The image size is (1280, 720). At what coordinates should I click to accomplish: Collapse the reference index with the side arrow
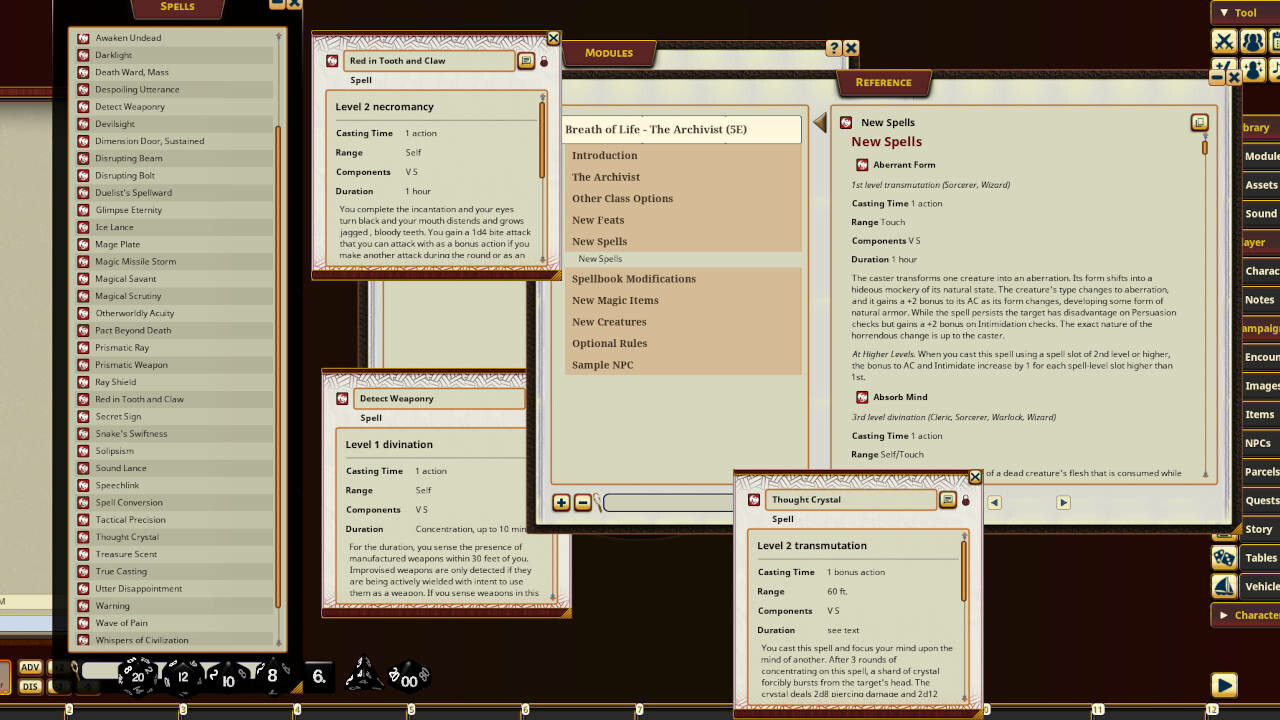tap(819, 124)
